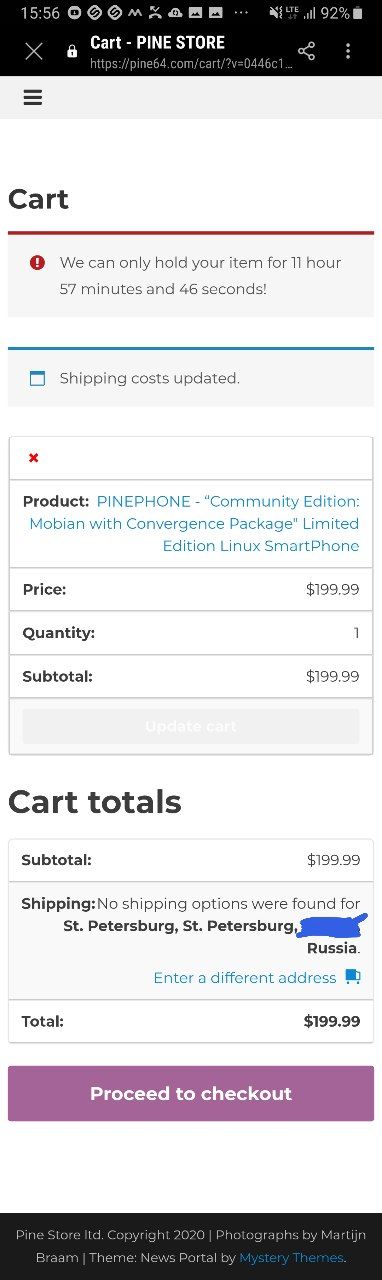The image size is (382, 1280).
Task: Tap the blue shipping notice icon
Action: [x=37, y=378]
